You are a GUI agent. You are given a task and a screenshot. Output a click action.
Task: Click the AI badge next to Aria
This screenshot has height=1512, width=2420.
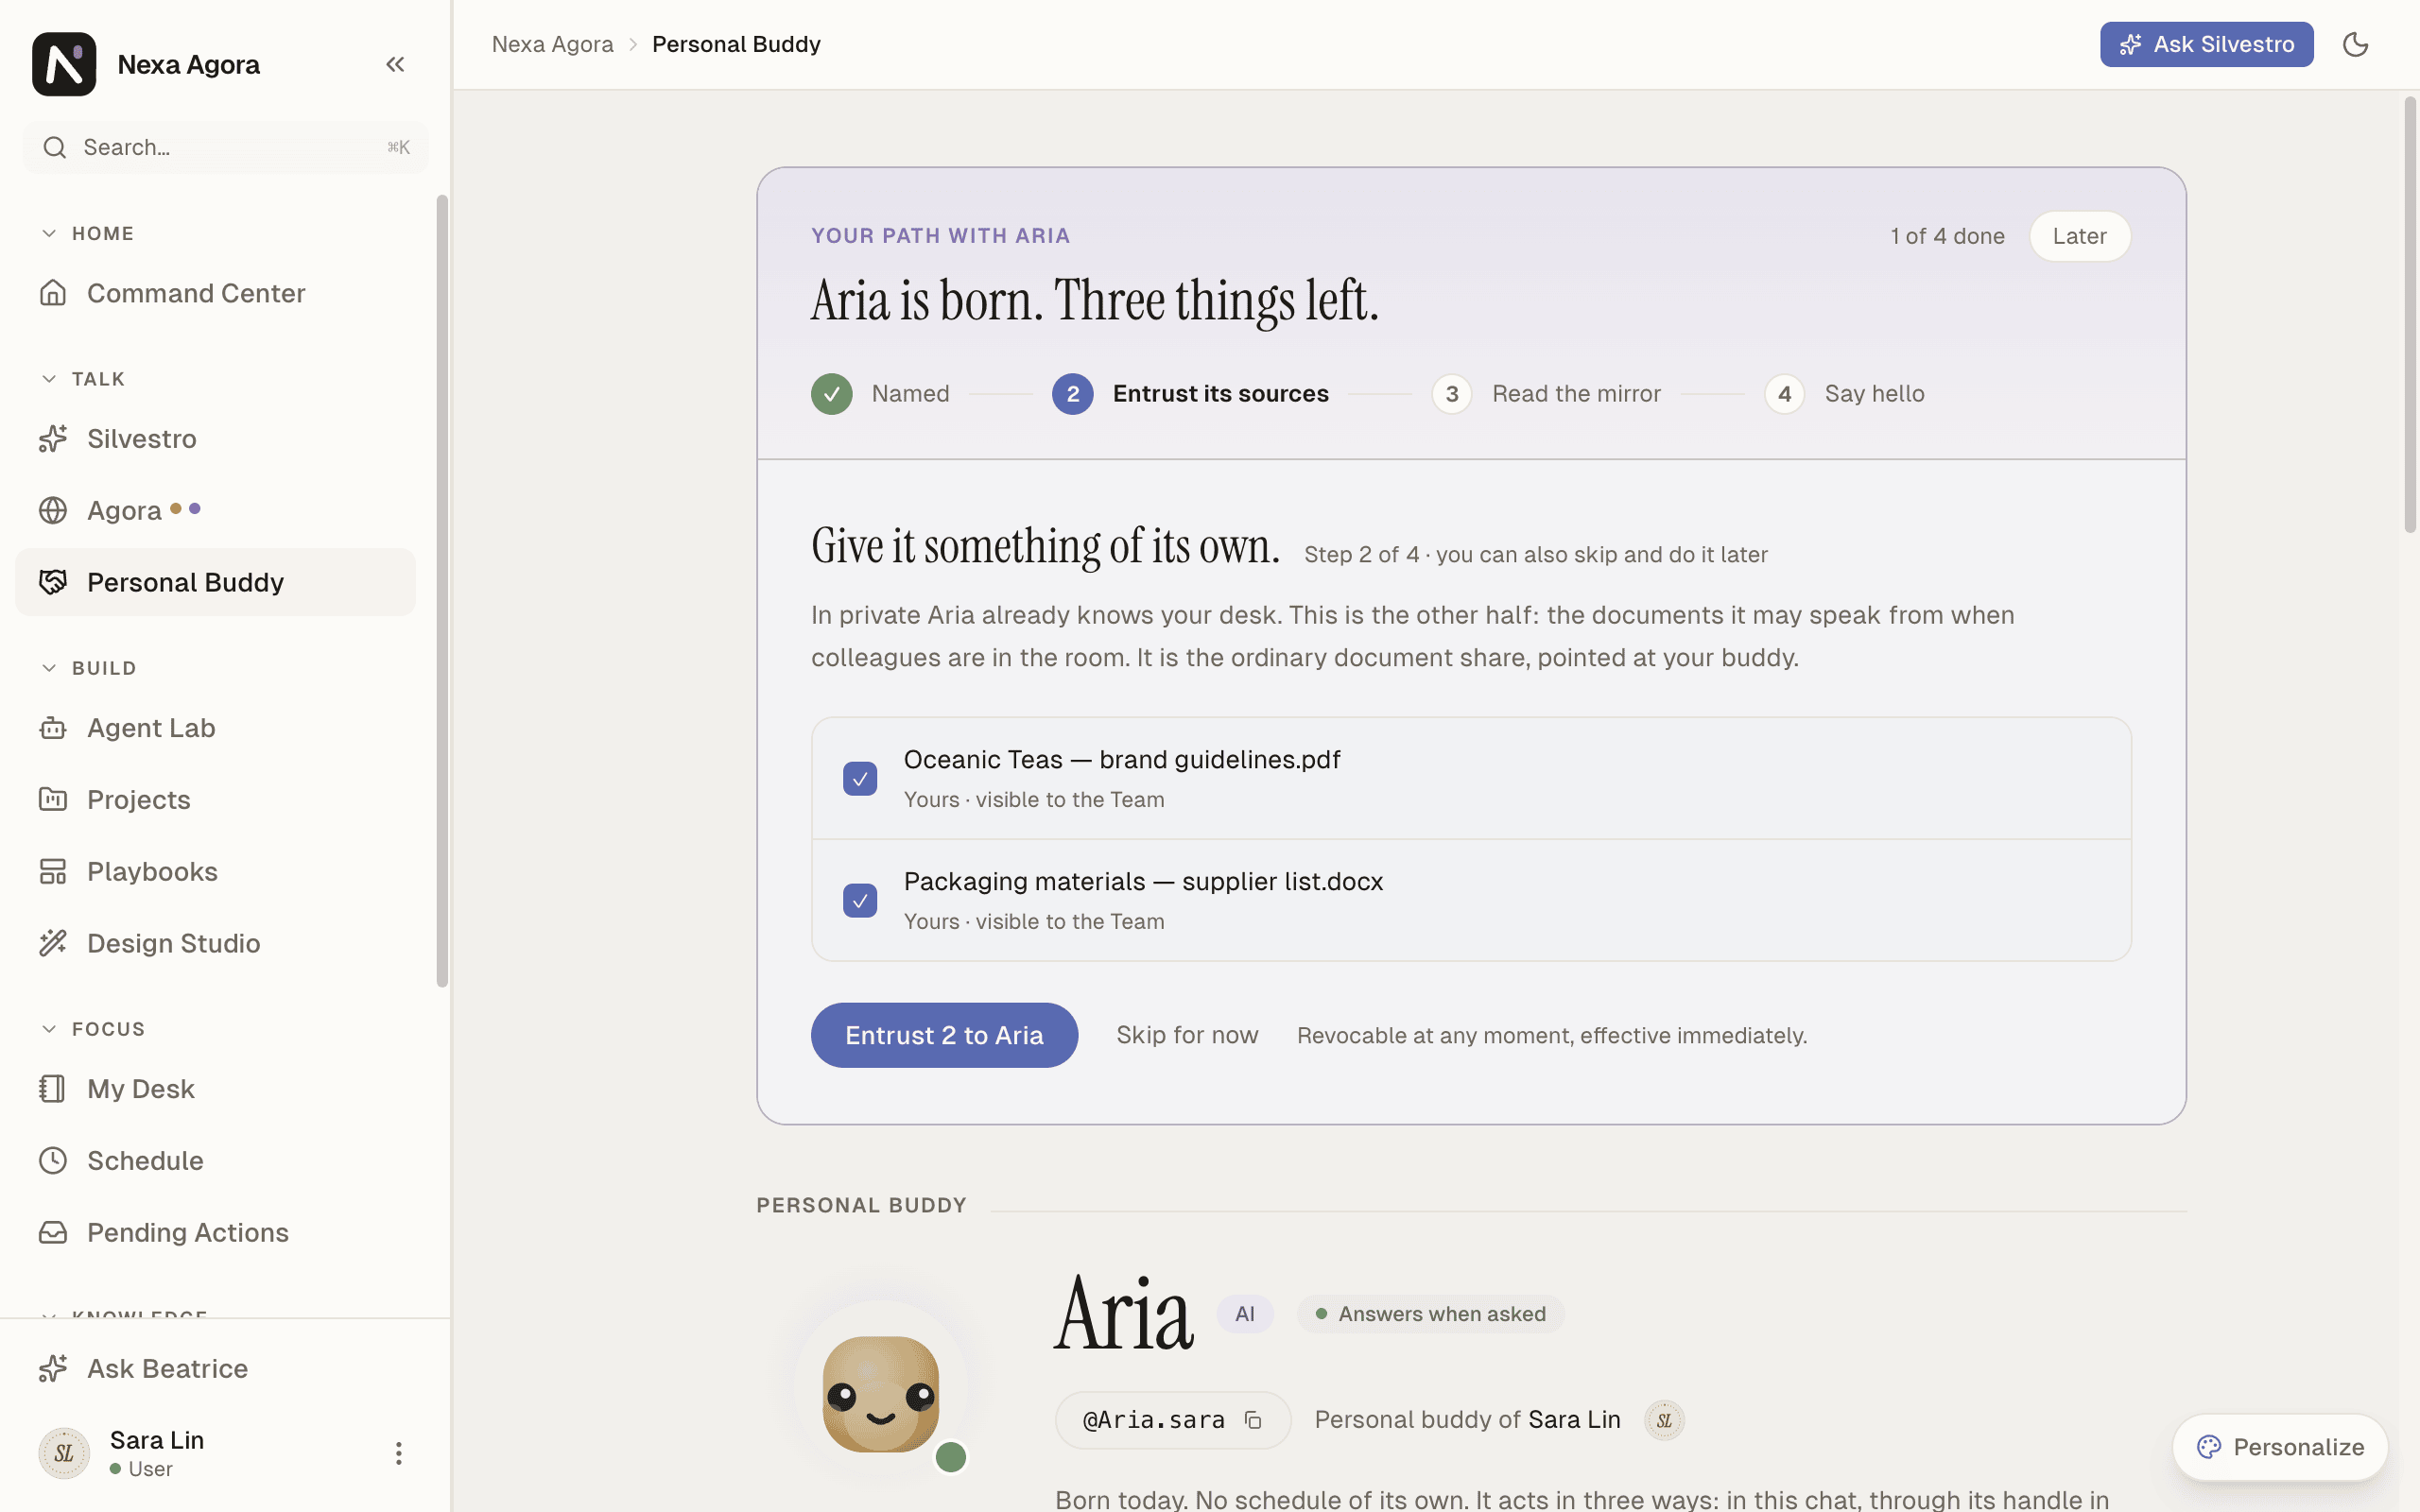[x=1245, y=1314]
